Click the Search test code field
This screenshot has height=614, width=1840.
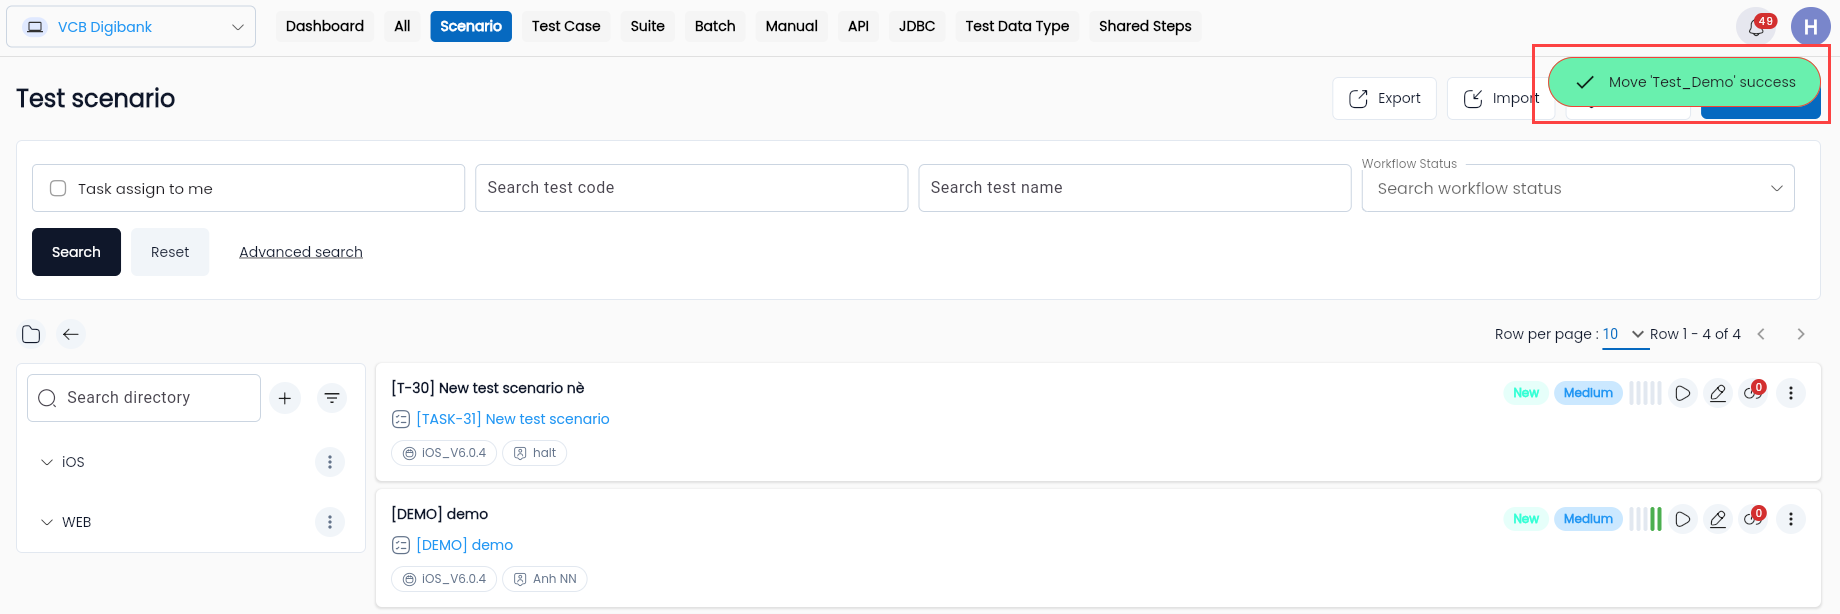pyautogui.click(x=691, y=188)
